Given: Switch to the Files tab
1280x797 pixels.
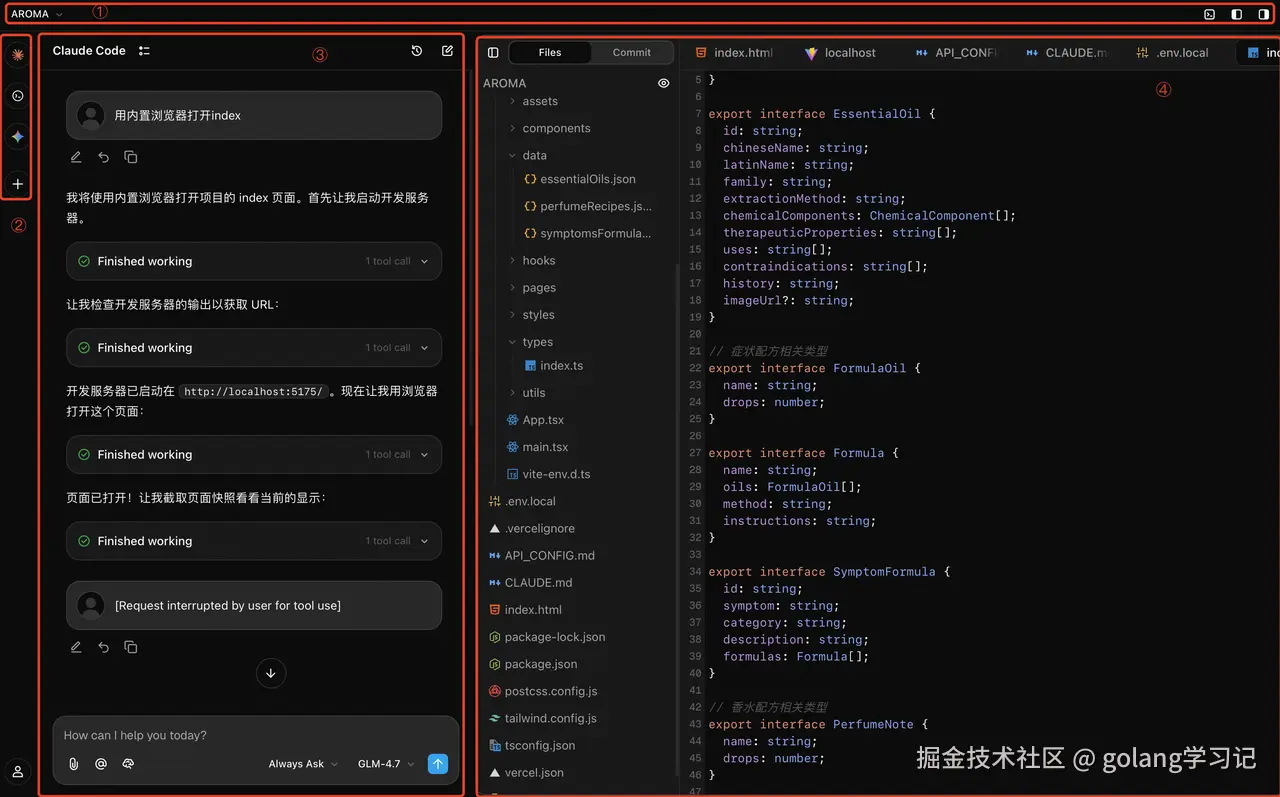Looking at the screenshot, I should [x=550, y=53].
